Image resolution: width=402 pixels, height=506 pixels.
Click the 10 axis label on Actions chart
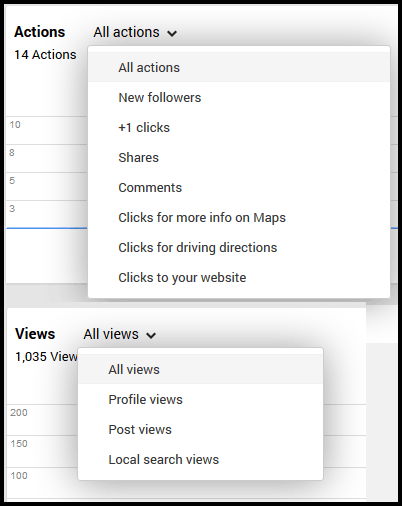click(x=15, y=125)
